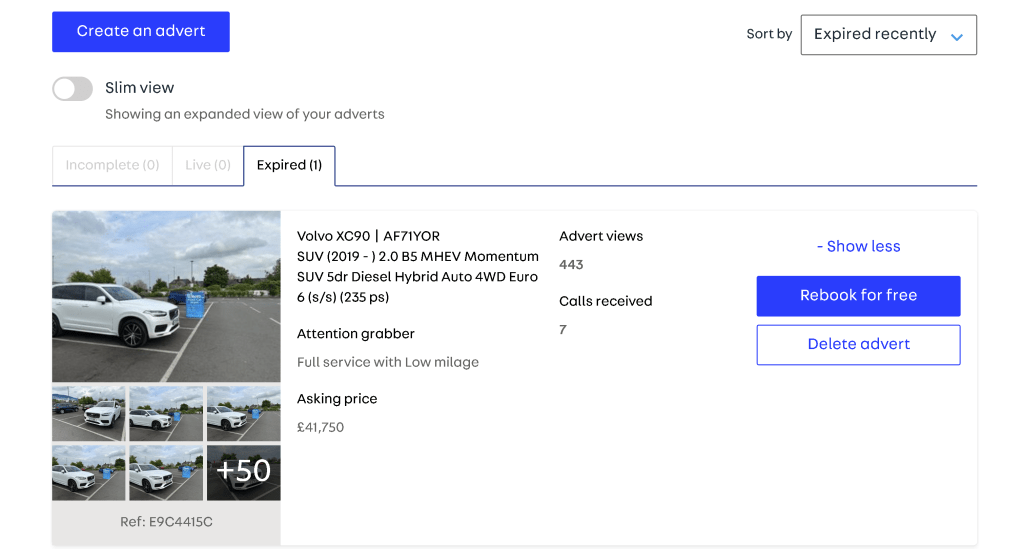
Task: Select the Expired (1) tab
Action: point(289,165)
